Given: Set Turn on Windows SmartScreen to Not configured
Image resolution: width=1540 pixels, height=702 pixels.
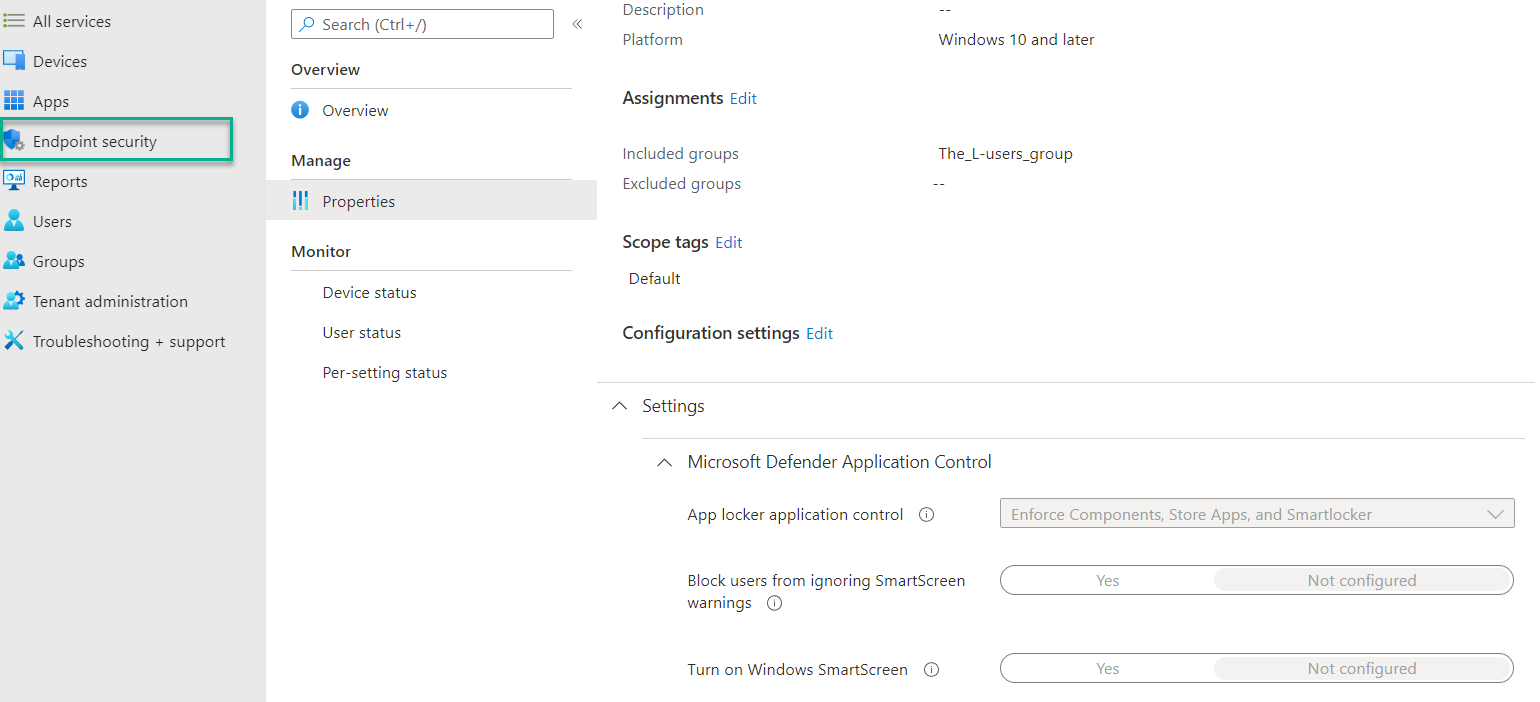Looking at the screenshot, I should click(1362, 668).
